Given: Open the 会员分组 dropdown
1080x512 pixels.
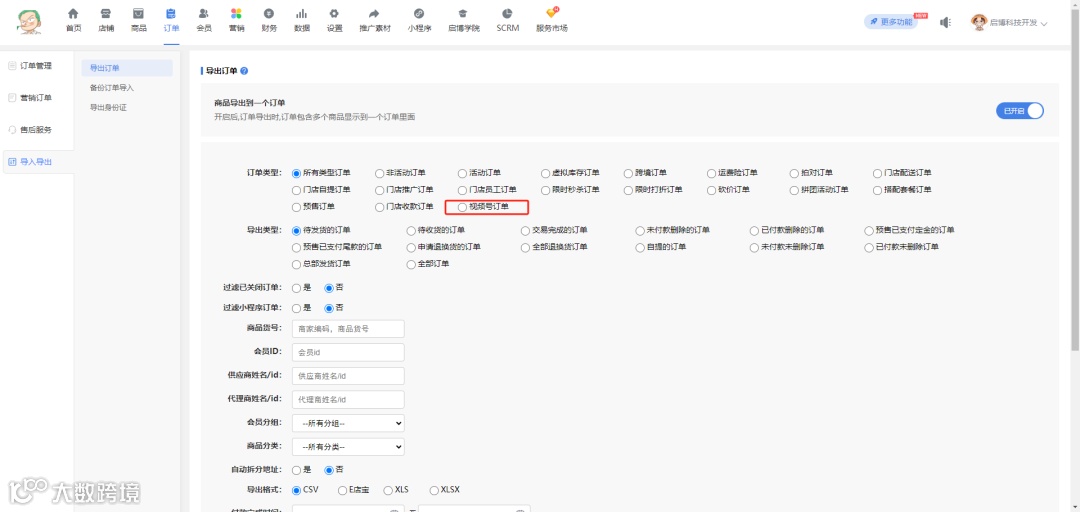Looking at the screenshot, I should coord(348,423).
